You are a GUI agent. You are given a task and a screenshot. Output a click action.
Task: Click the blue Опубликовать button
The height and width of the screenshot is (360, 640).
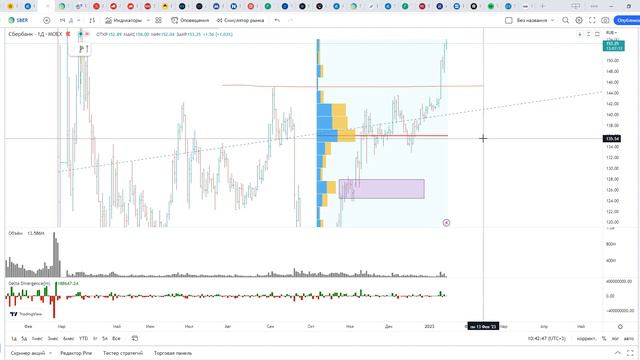click(627, 20)
